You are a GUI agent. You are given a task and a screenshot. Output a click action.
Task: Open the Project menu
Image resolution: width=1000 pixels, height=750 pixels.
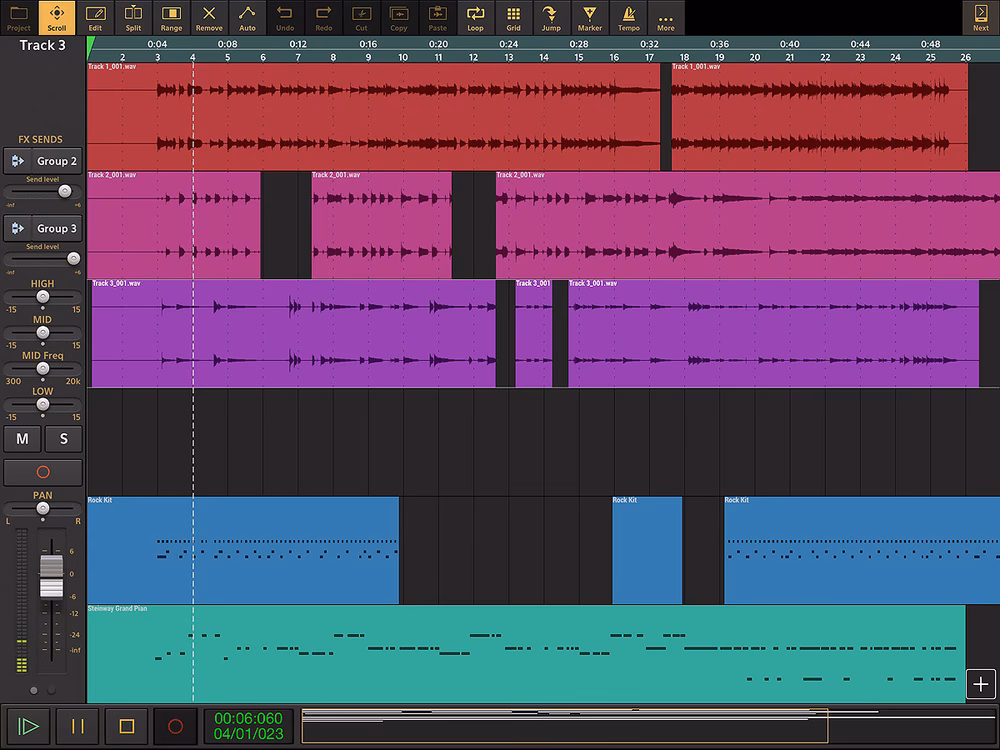pyautogui.click(x=19, y=17)
